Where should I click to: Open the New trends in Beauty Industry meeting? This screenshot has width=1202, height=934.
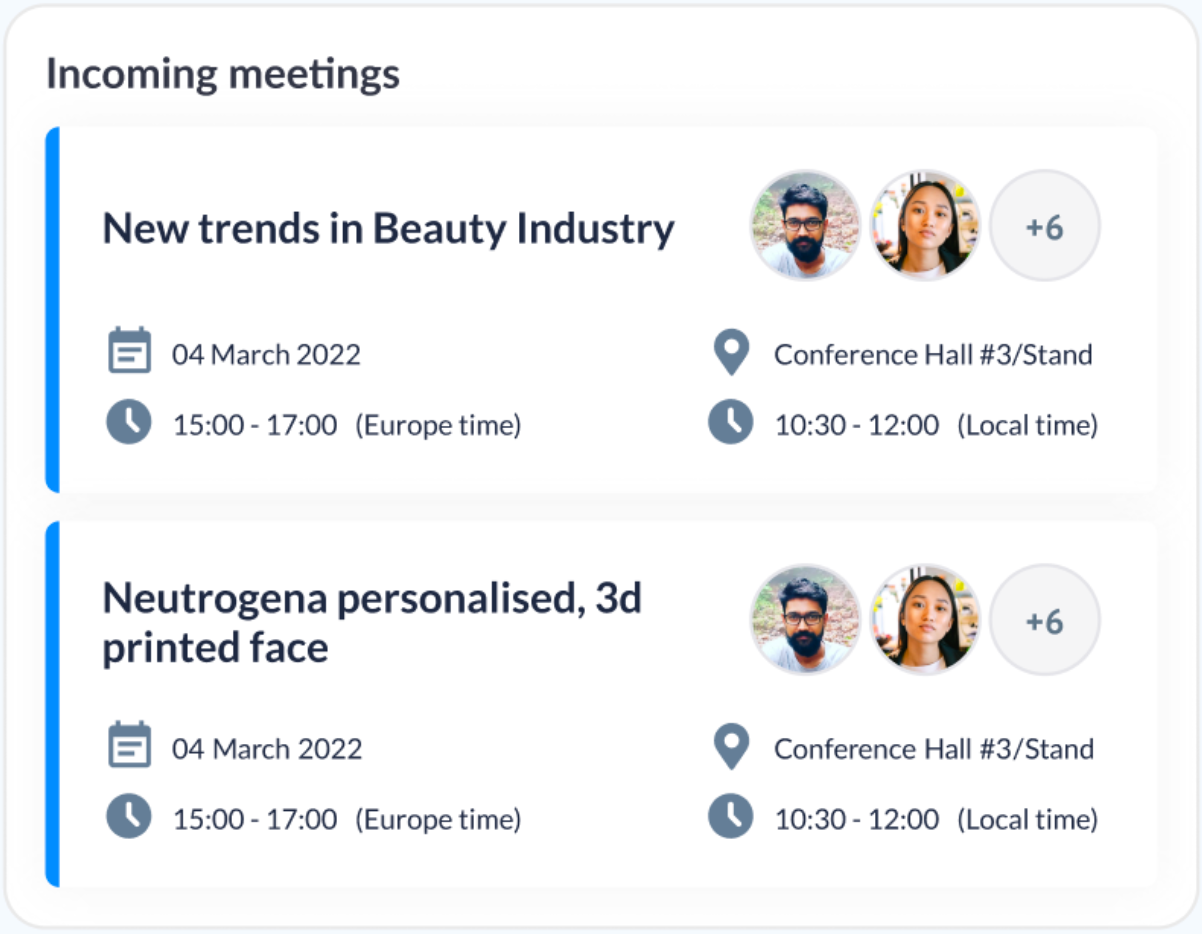[x=388, y=229]
